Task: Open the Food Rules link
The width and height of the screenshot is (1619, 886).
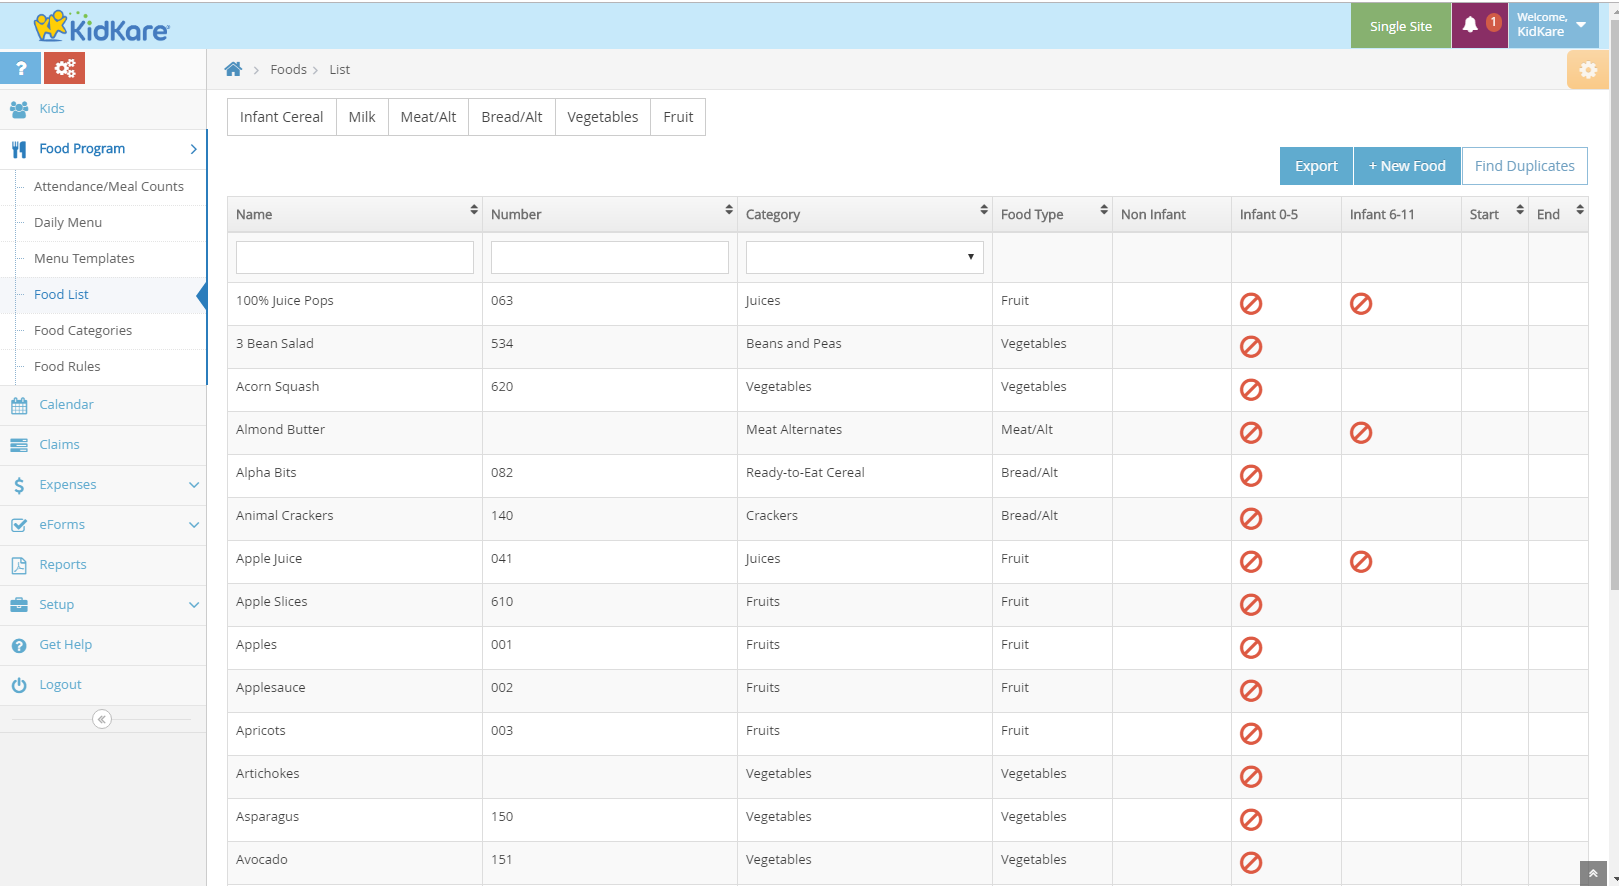Action: point(67,366)
